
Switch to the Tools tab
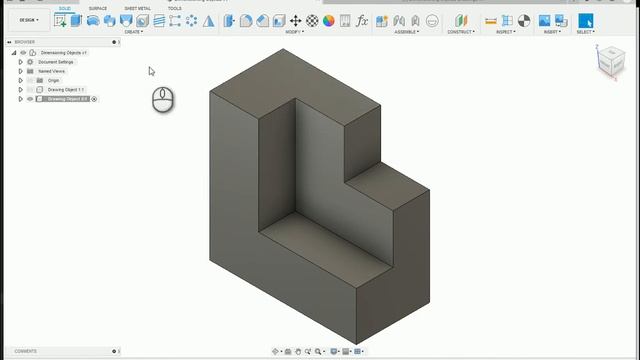coord(175,9)
